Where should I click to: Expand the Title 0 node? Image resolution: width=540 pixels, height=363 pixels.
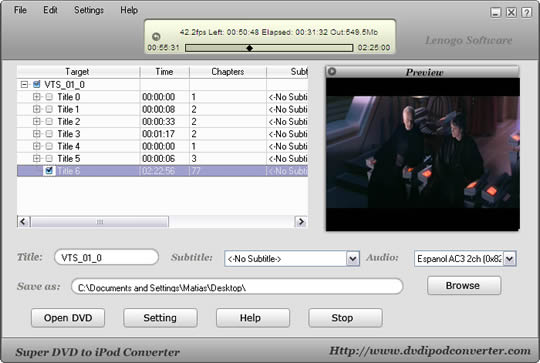(x=37, y=97)
